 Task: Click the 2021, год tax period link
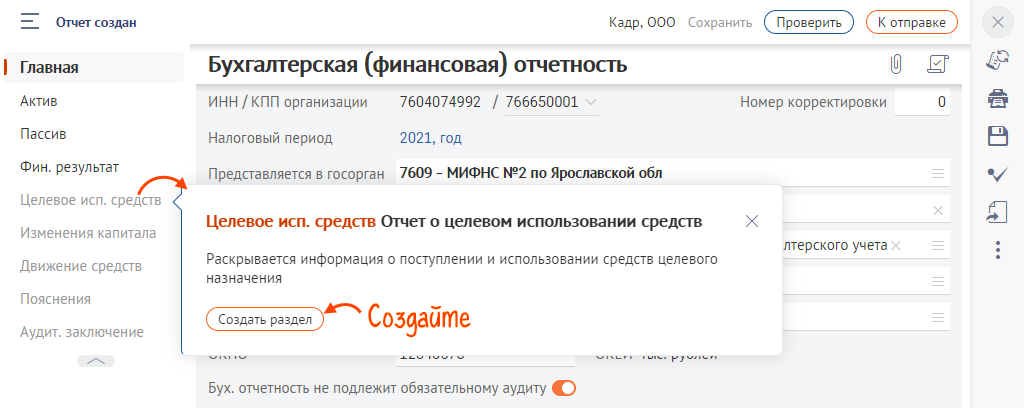click(430, 138)
